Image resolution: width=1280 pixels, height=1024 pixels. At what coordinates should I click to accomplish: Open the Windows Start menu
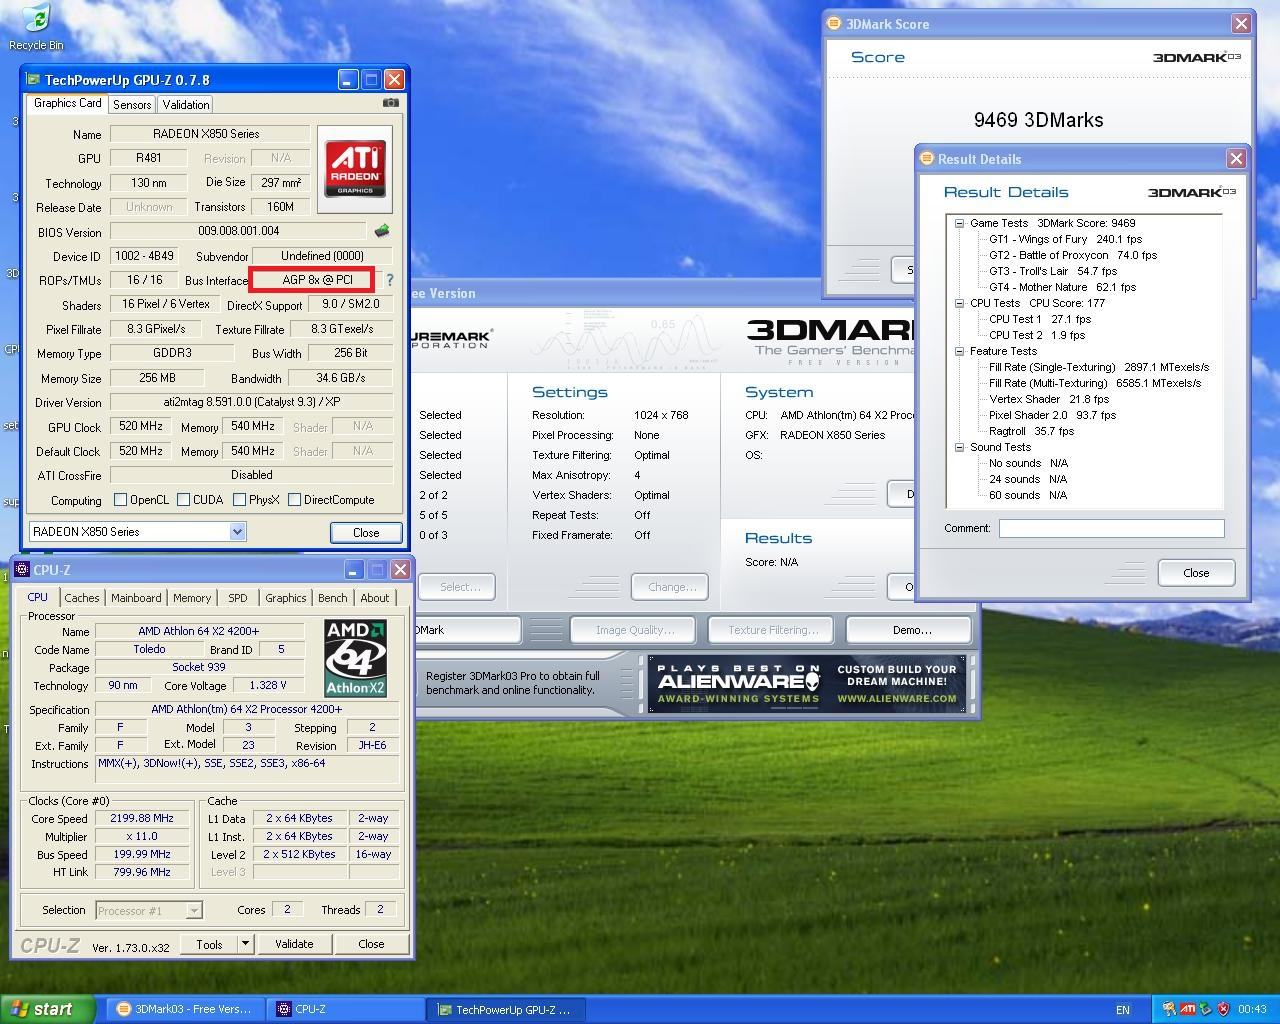tap(47, 1009)
